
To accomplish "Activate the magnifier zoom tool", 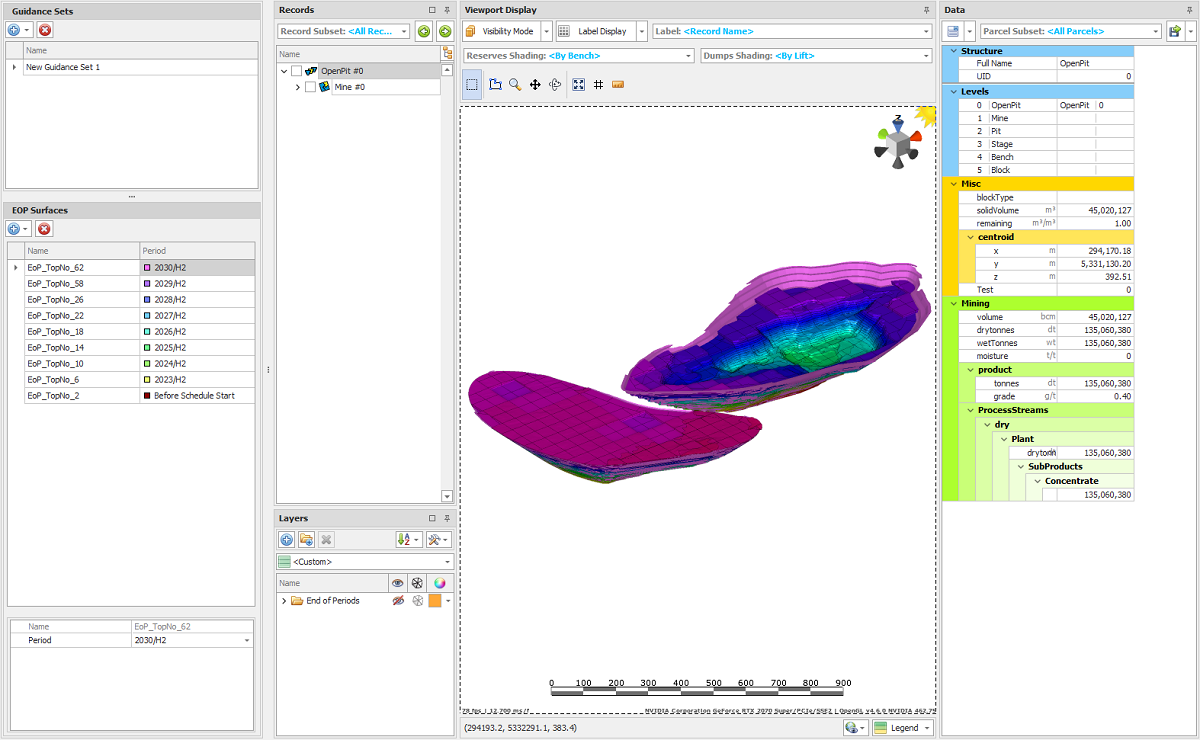I will tap(515, 85).
